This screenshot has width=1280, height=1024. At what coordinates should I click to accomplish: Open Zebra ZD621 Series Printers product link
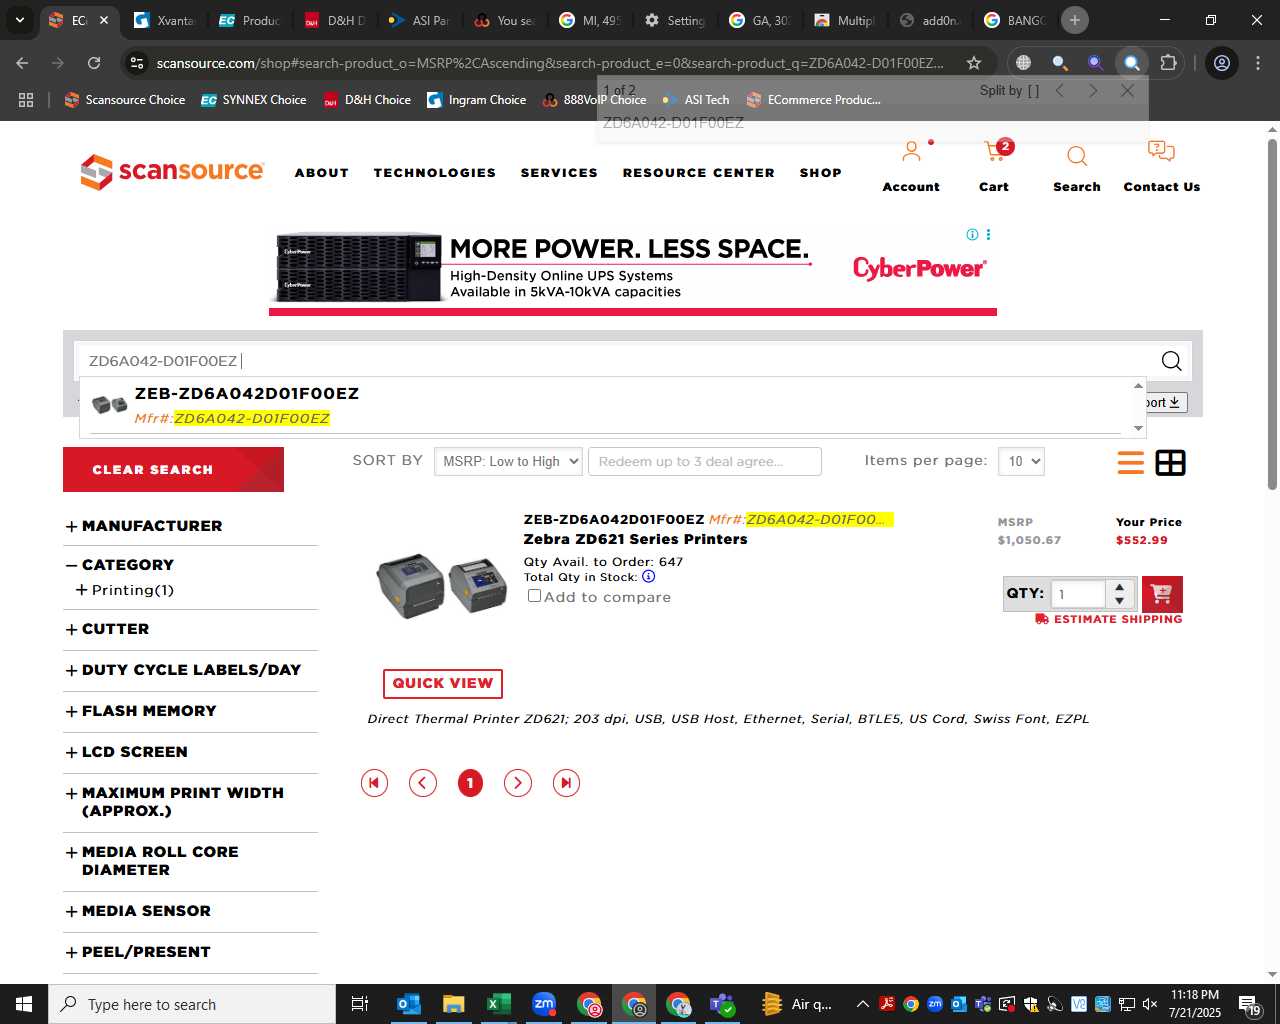coord(635,539)
